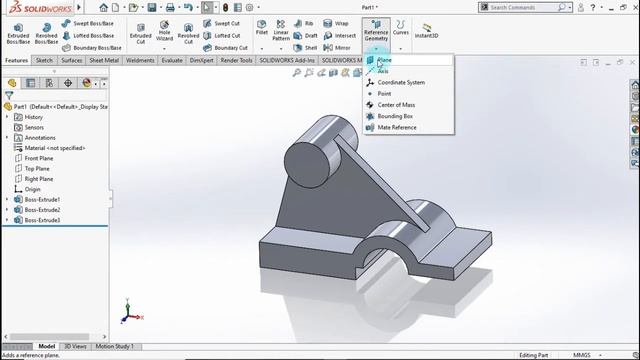The image size is (640, 360).
Task: Open the FeatureManager design tree tab
Action: click(x=12, y=83)
